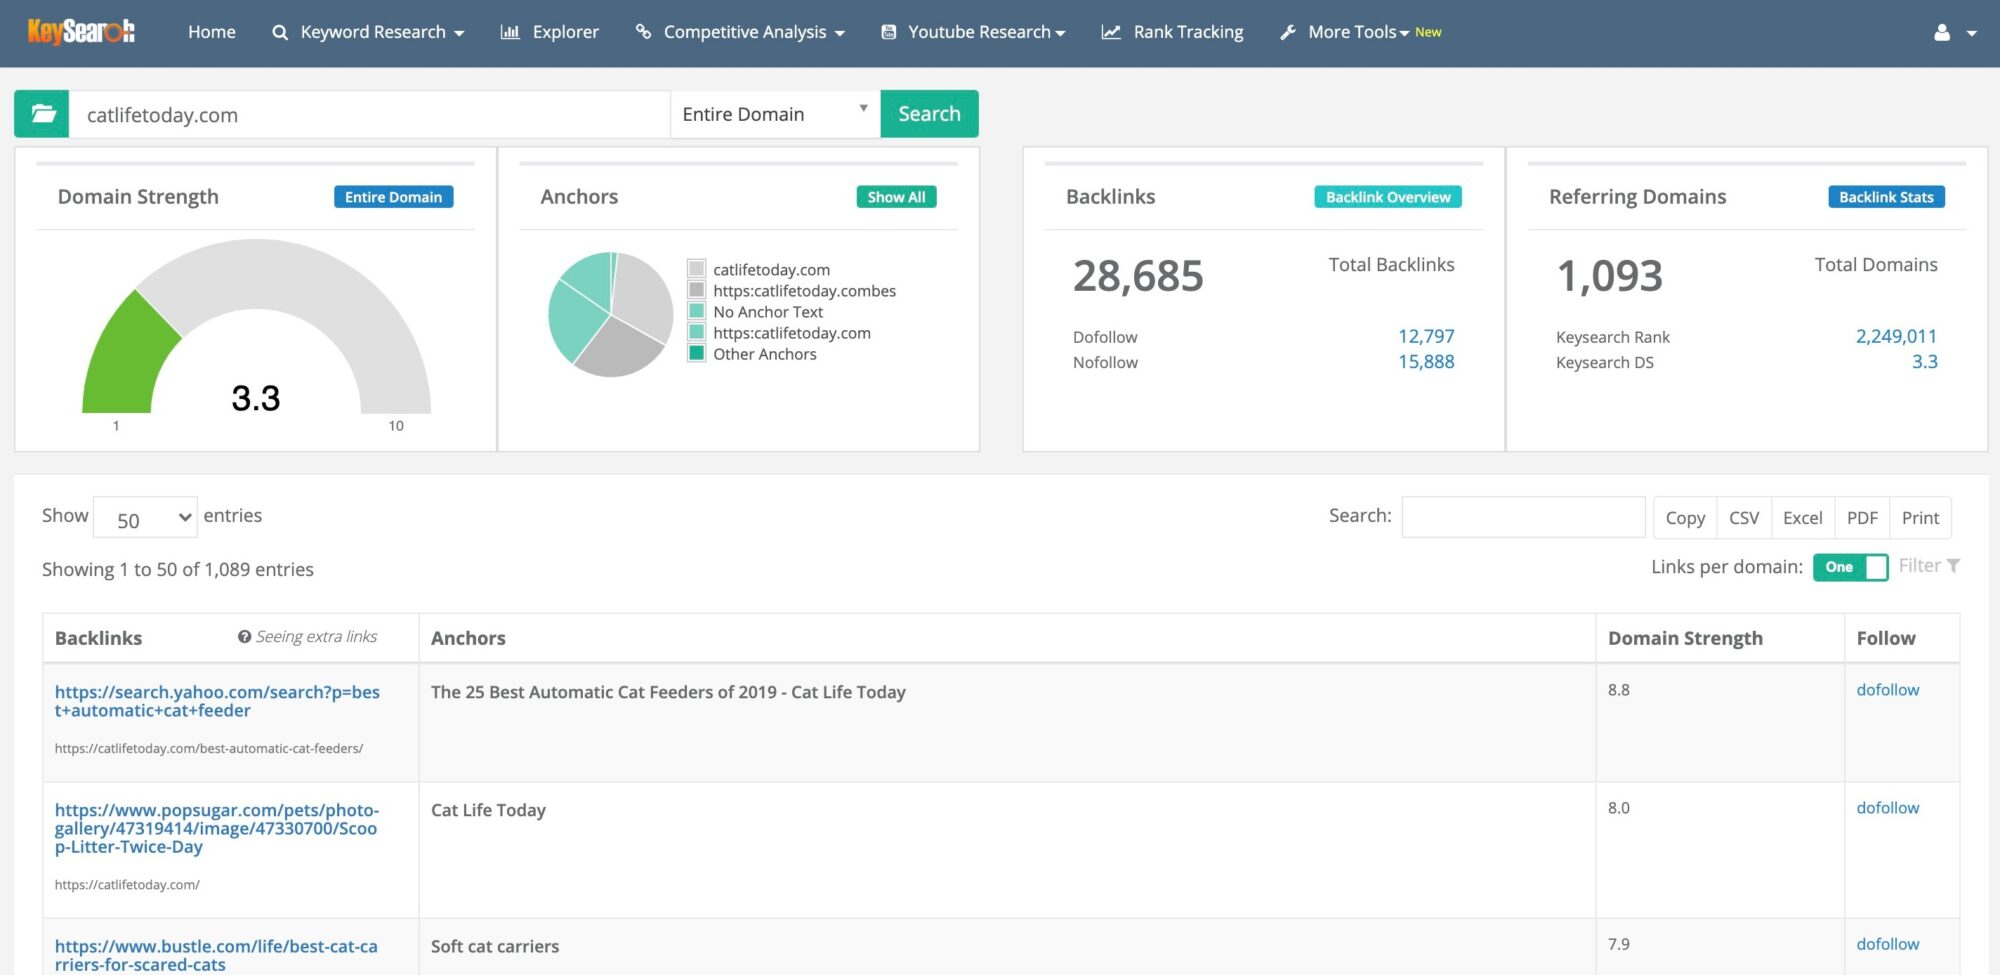Toggle the Links per domain One switch

(x=1850, y=567)
